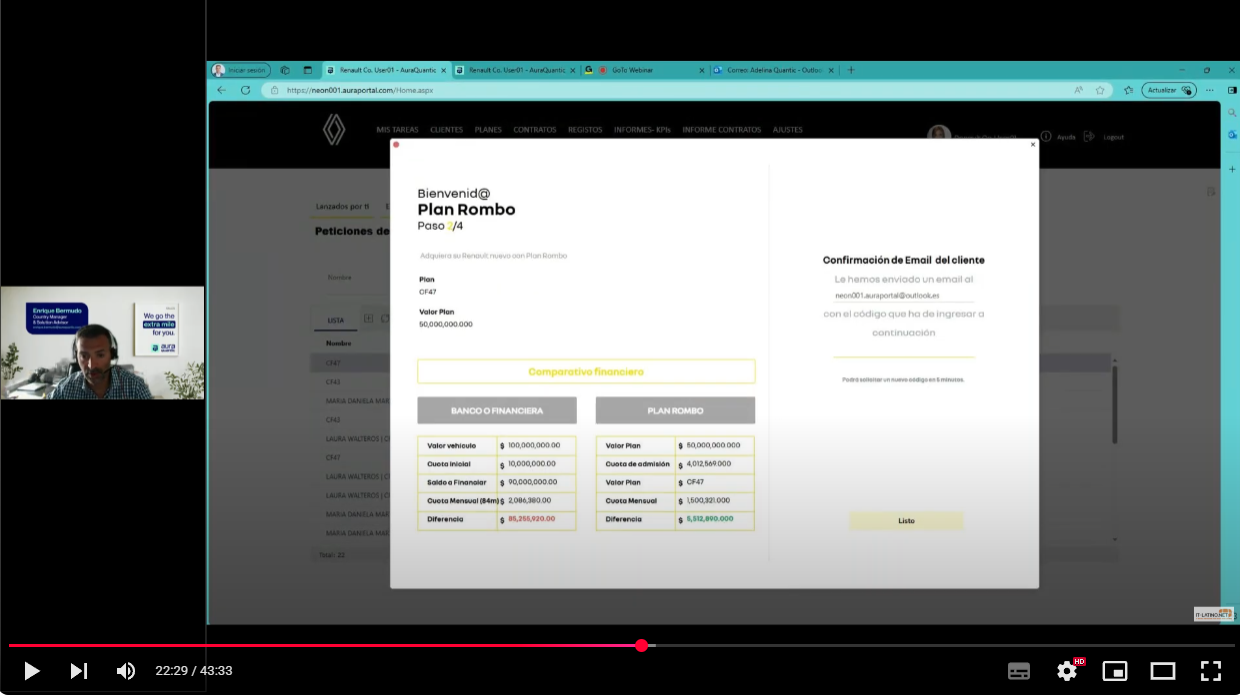Click the confirmation code input field
Screen dimensions: 1240x695
tap(904, 348)
